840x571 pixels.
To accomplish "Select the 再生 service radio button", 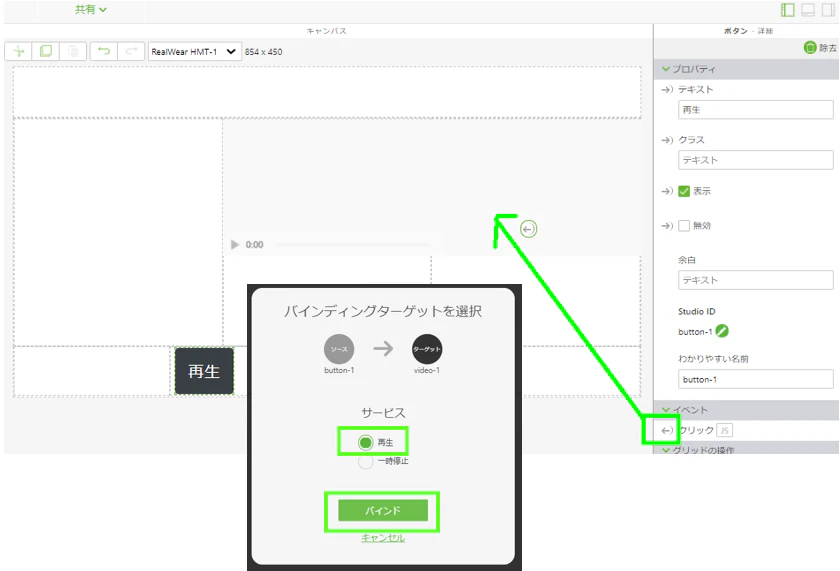I will 365,442.
